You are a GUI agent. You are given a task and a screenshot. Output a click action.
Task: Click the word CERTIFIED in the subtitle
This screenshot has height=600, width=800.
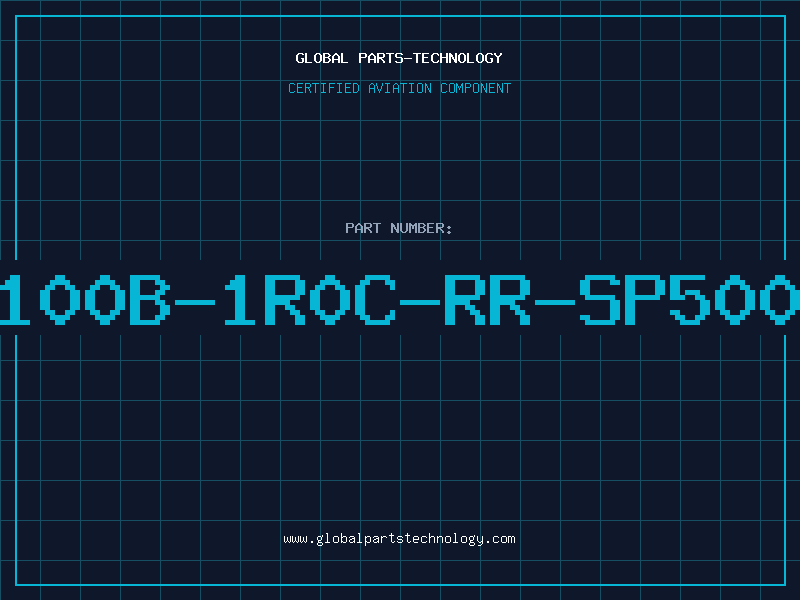324,88
